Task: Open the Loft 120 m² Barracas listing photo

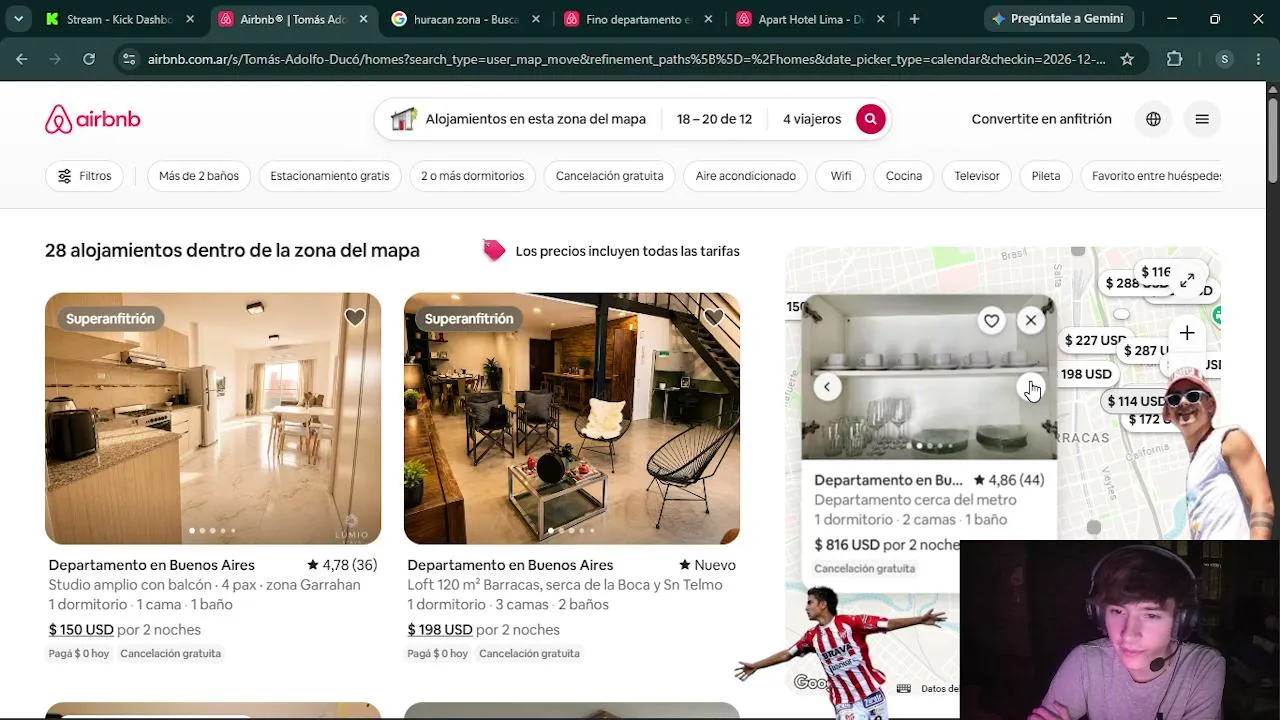Action: pyautogui.click(x=572, y=418)
